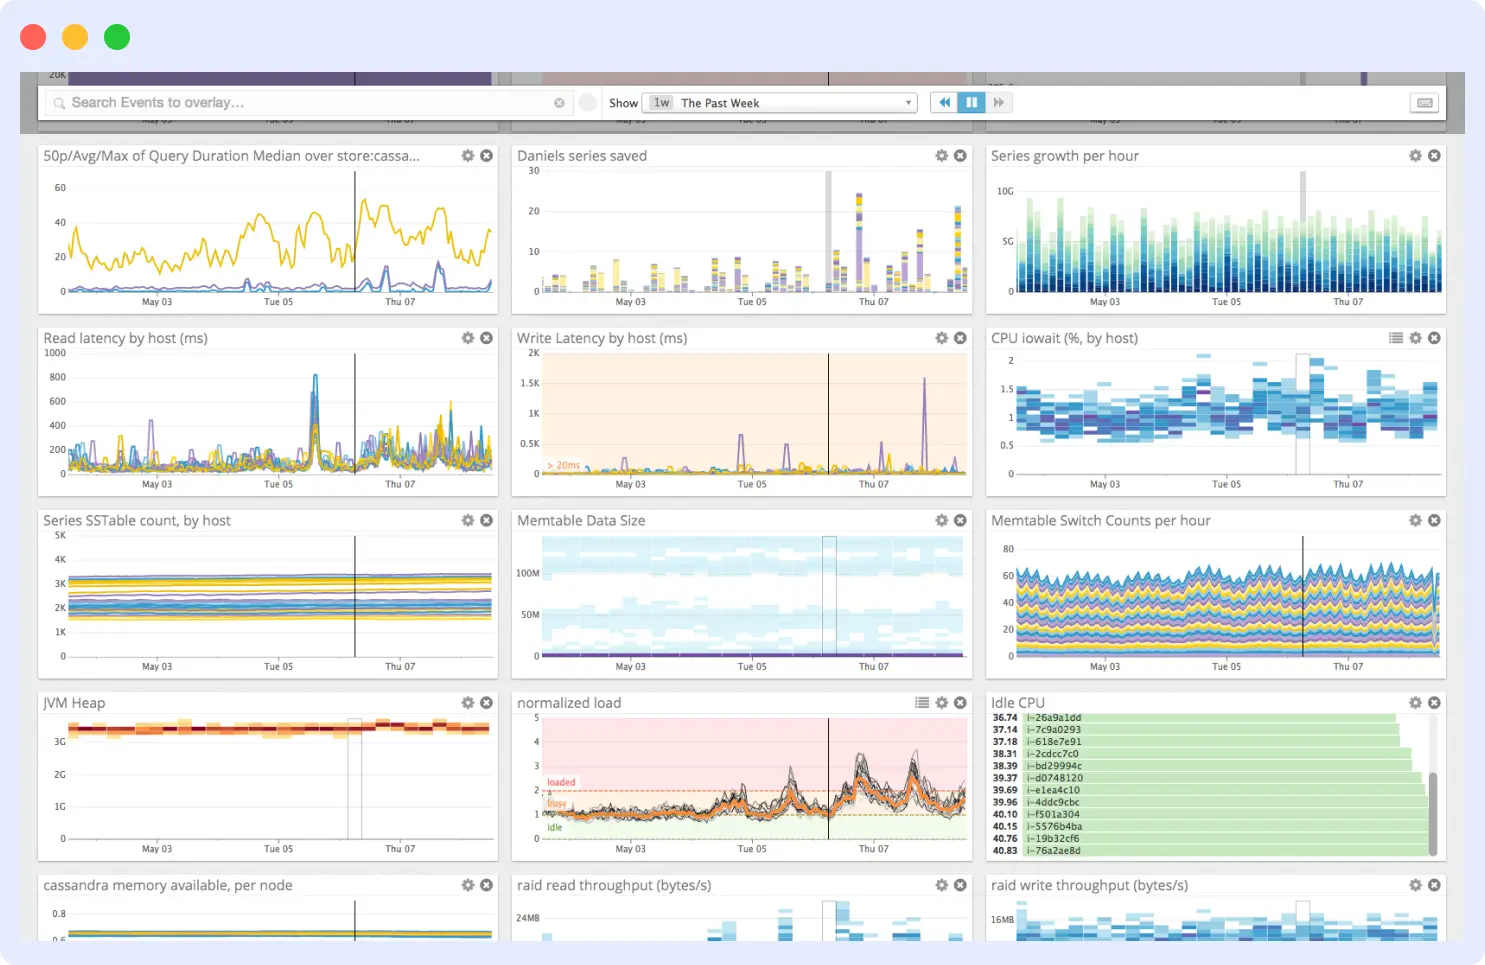This screenshot has width=1485, height=965.
Task: Rewind the dashboard timeline
Action: click(x=944, y=102)
